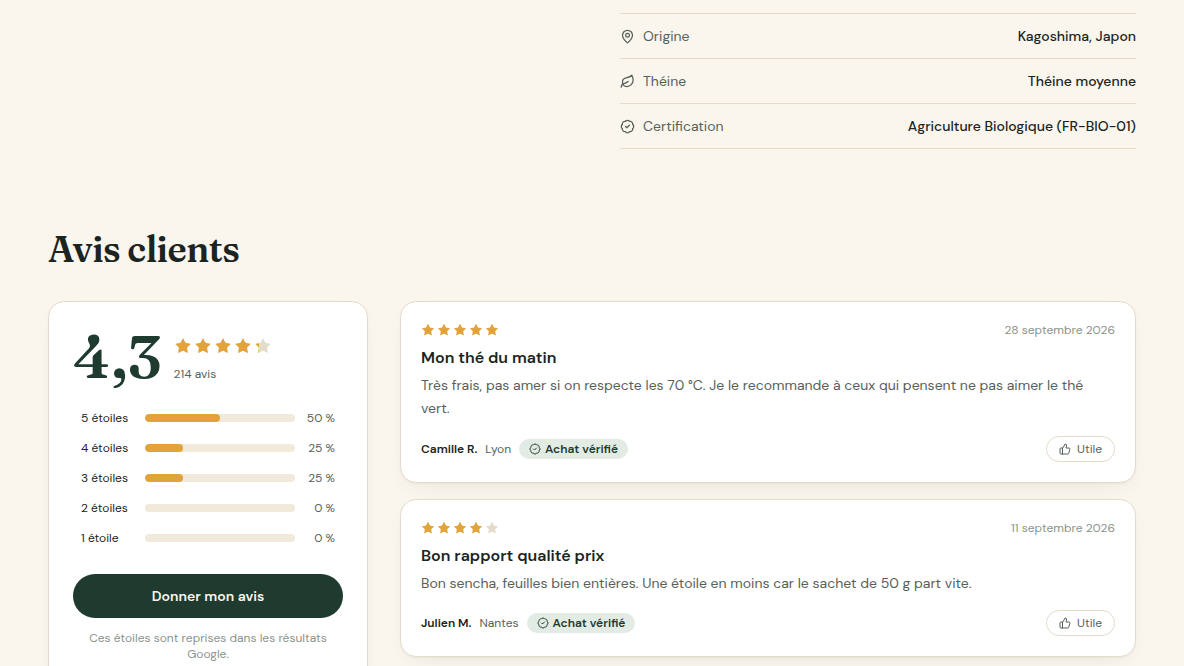Screen dimensions: 1184x666
Task: Click the 0 % value in the 2 étoiles row
Action: pos(324,508)
